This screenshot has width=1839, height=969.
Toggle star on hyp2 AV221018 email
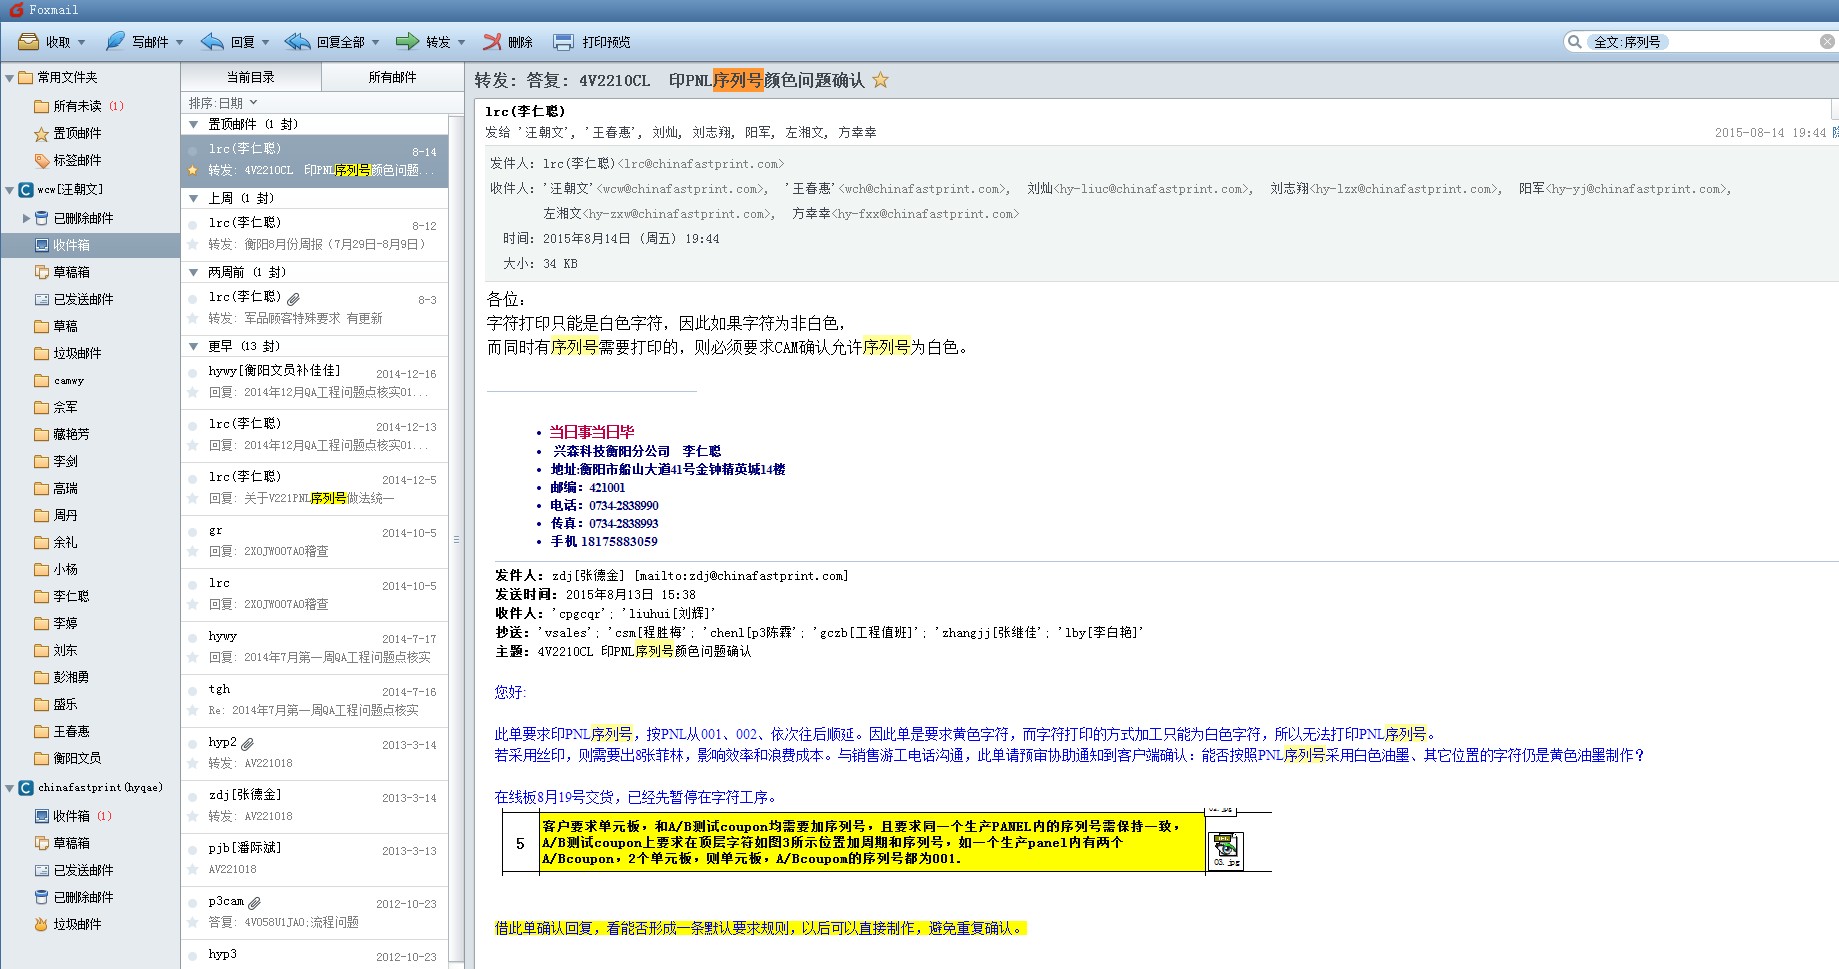193,764
